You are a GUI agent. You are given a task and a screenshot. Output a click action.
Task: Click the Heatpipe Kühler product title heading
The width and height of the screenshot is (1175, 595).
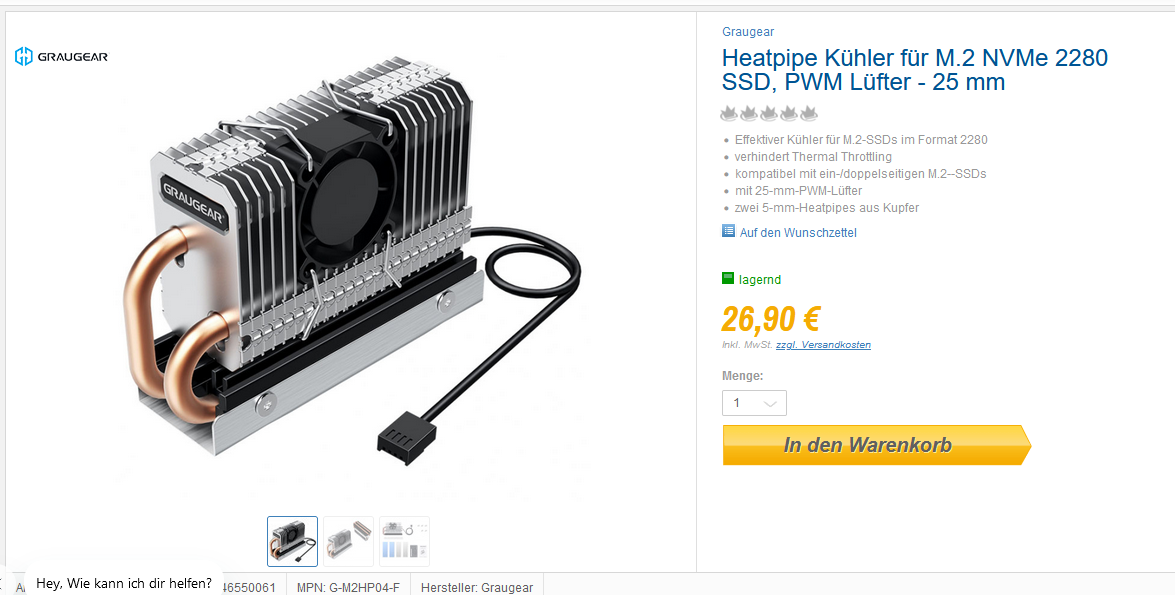pyautogui.click(x=915, y=70)
